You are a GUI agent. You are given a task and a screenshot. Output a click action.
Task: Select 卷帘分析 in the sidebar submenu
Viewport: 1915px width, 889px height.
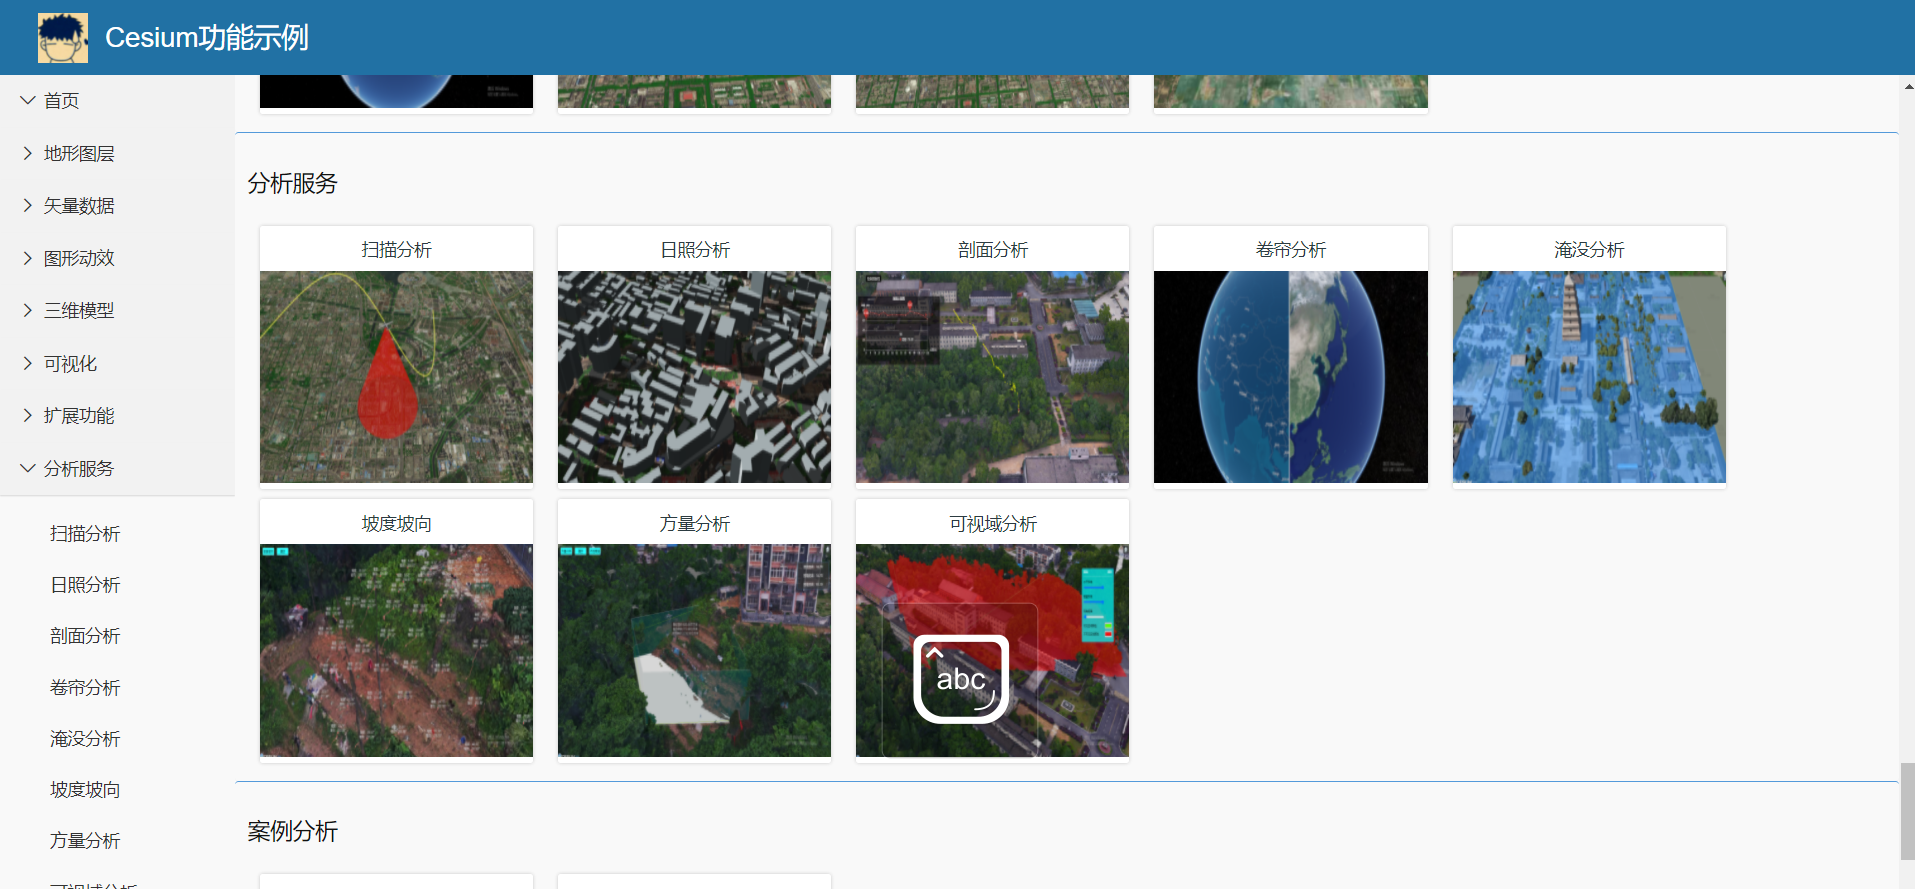(x=85, y=688)
